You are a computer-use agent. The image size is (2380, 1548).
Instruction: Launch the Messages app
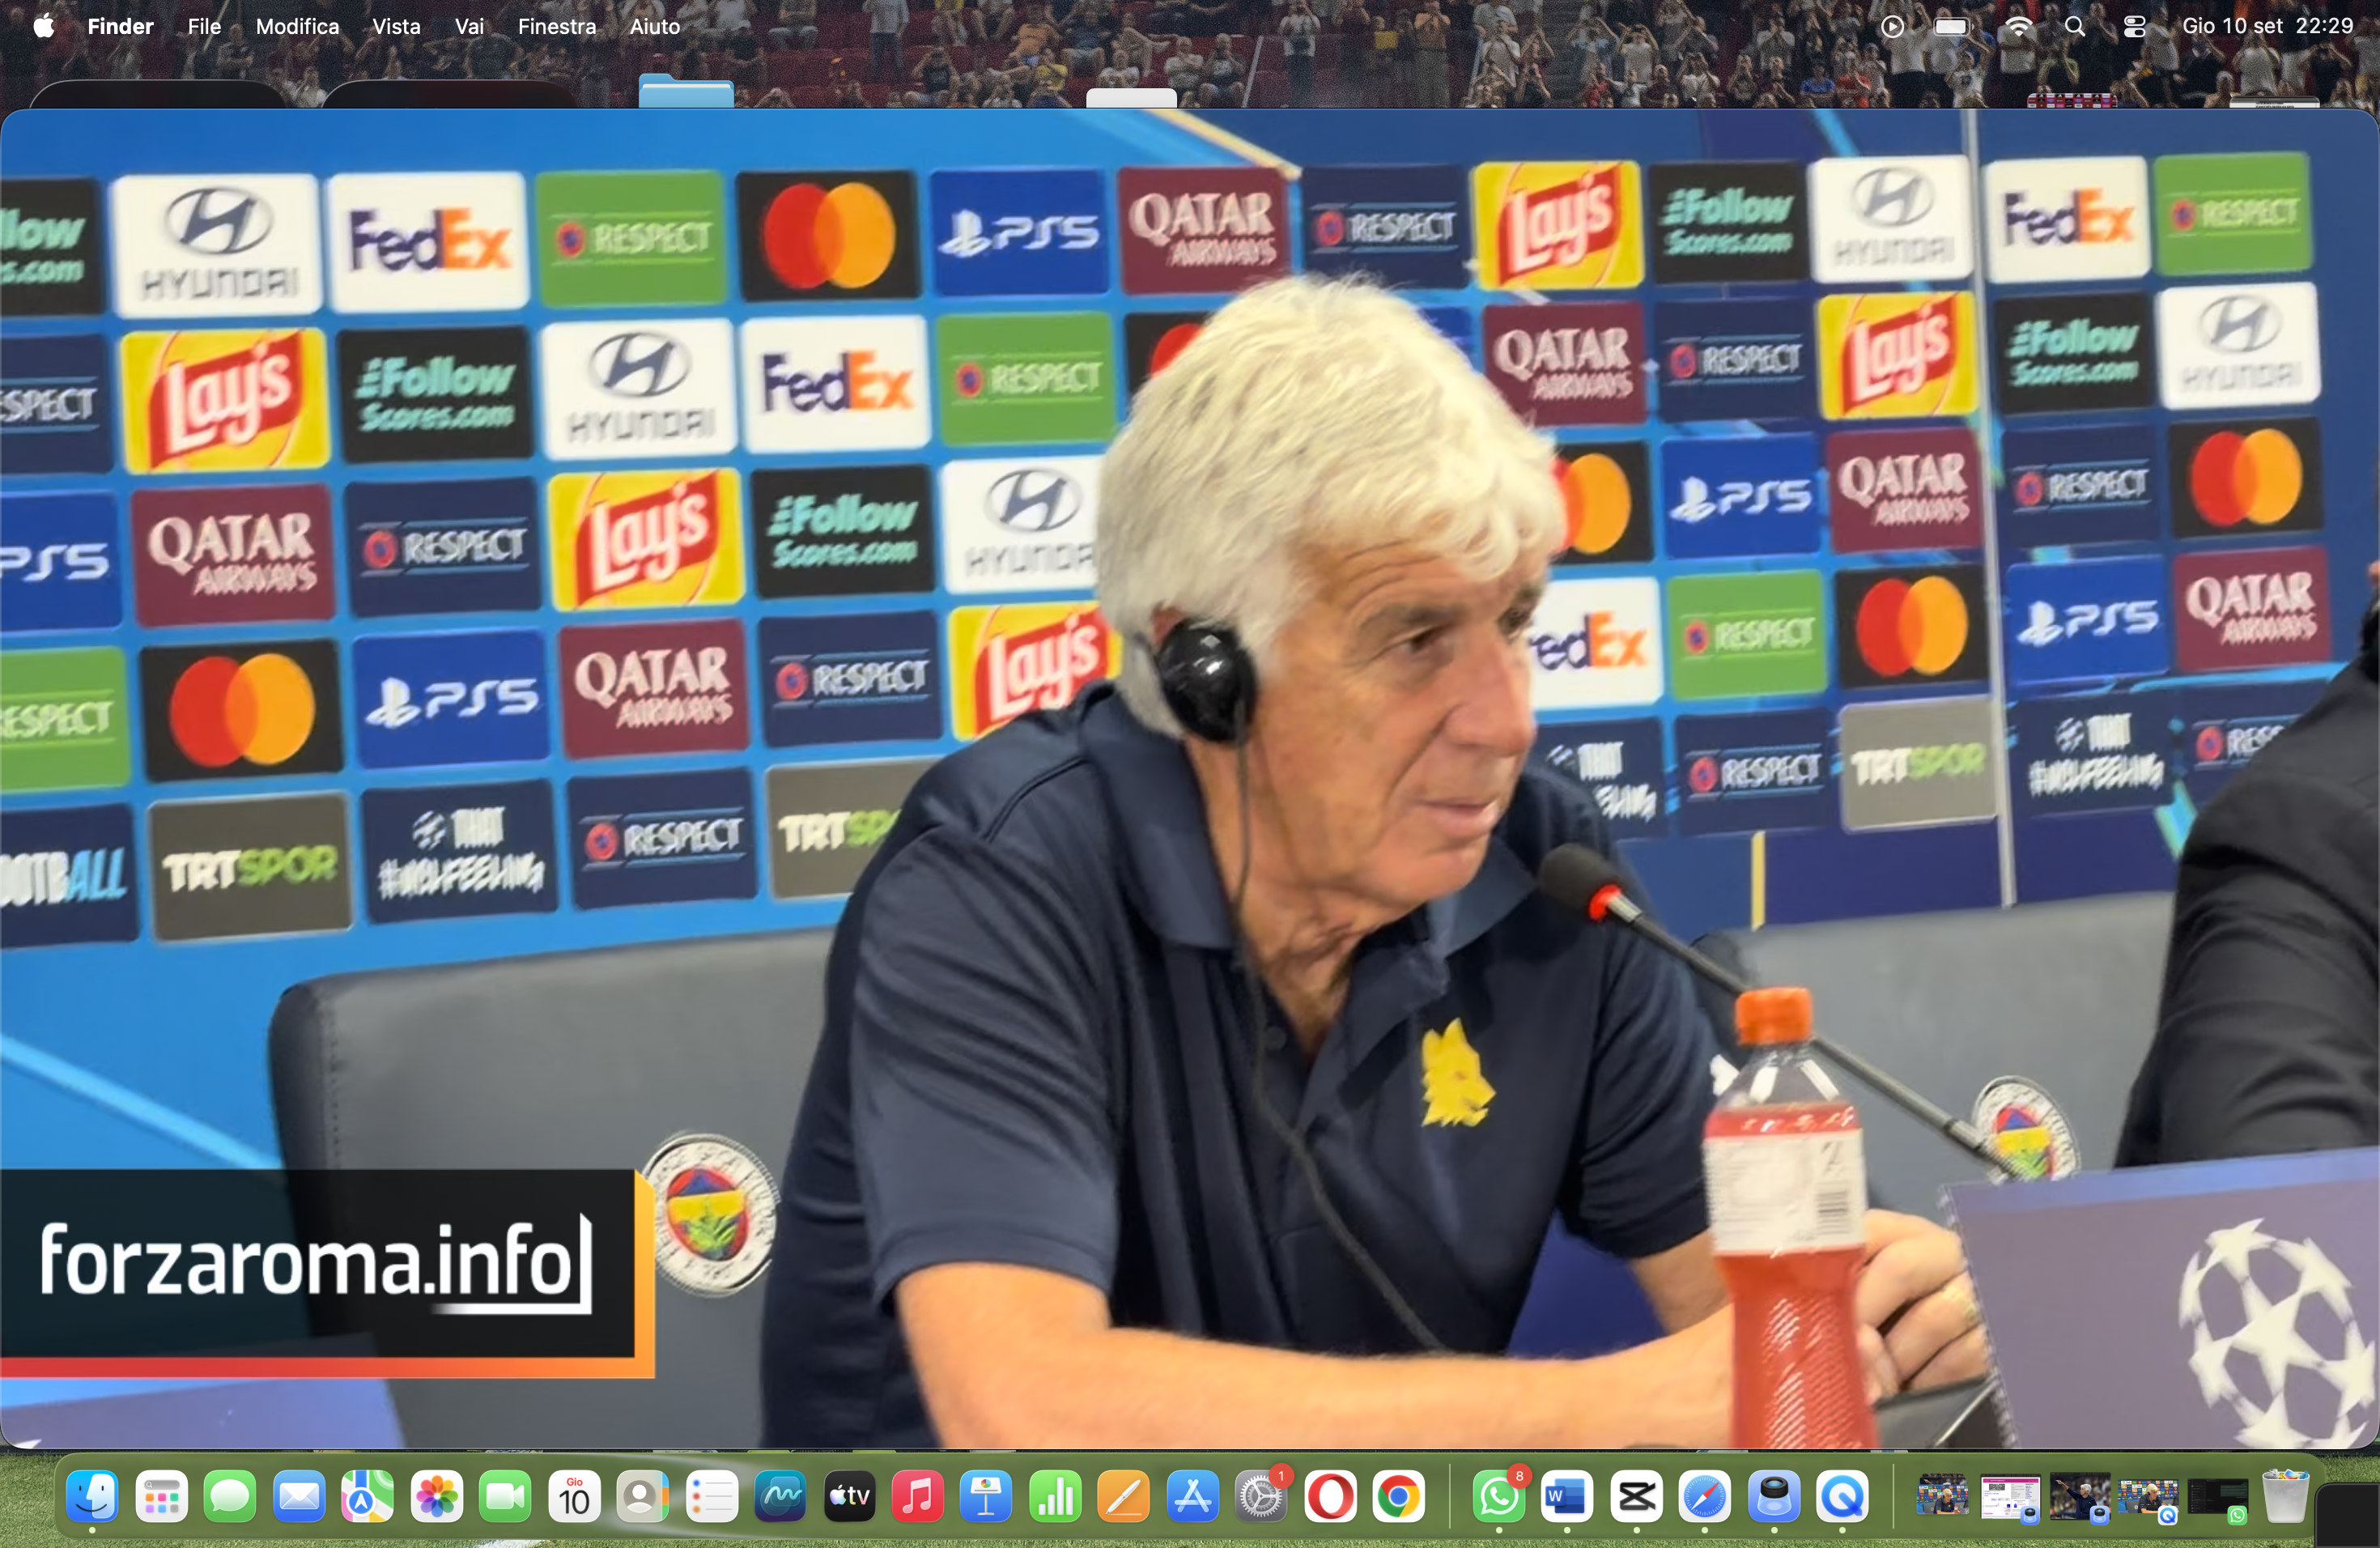230,1497
